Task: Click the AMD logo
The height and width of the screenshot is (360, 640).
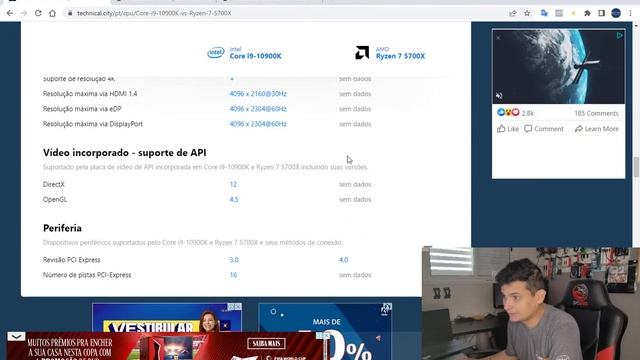Action: tap(362, 53)
